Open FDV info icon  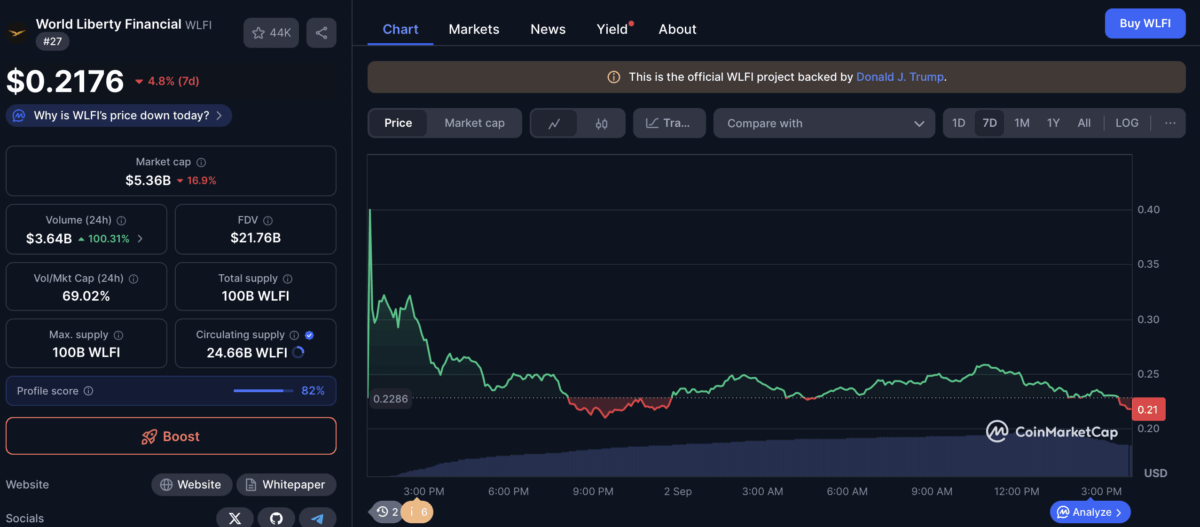point(268,220)
